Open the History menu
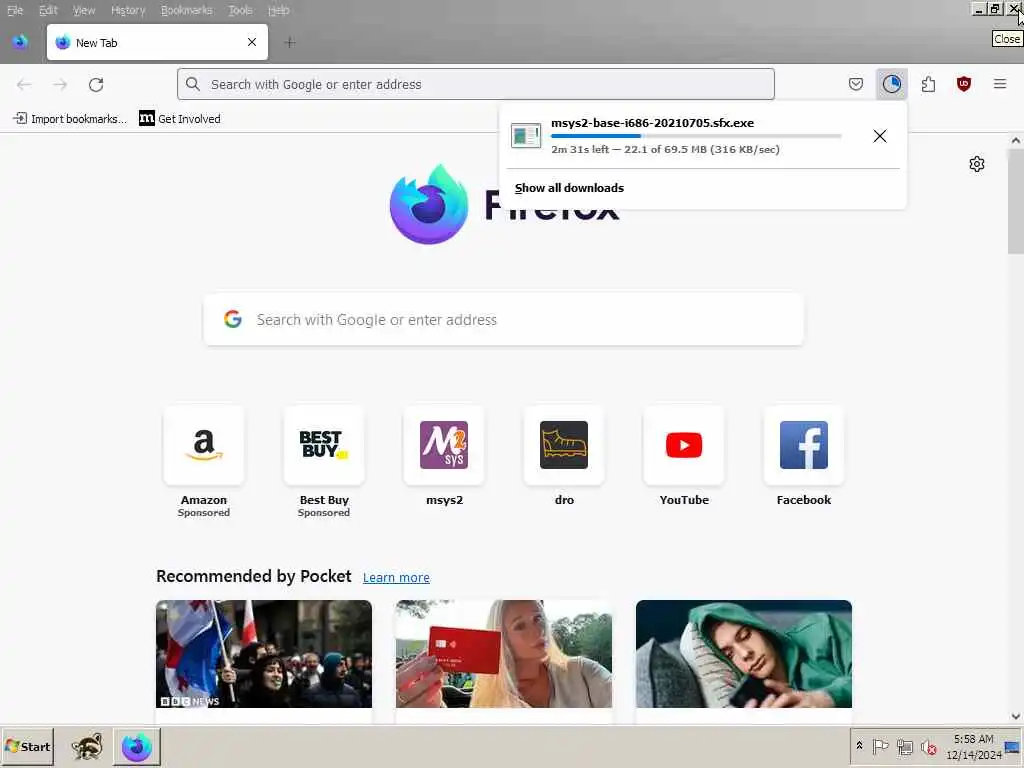 (x=128, y=10)
